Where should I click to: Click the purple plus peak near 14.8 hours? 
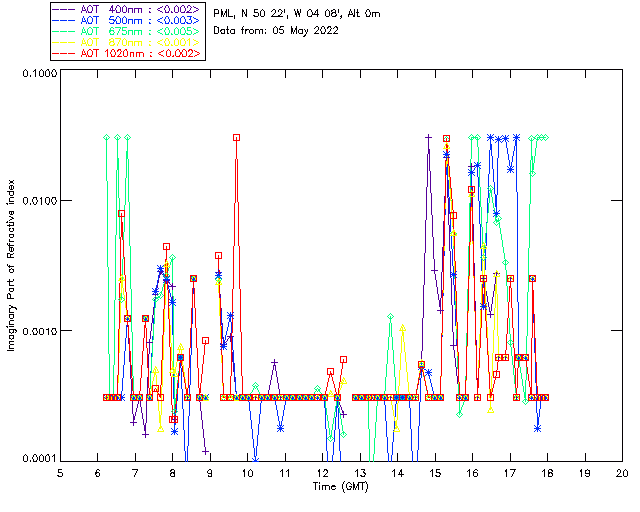point(428,137)
